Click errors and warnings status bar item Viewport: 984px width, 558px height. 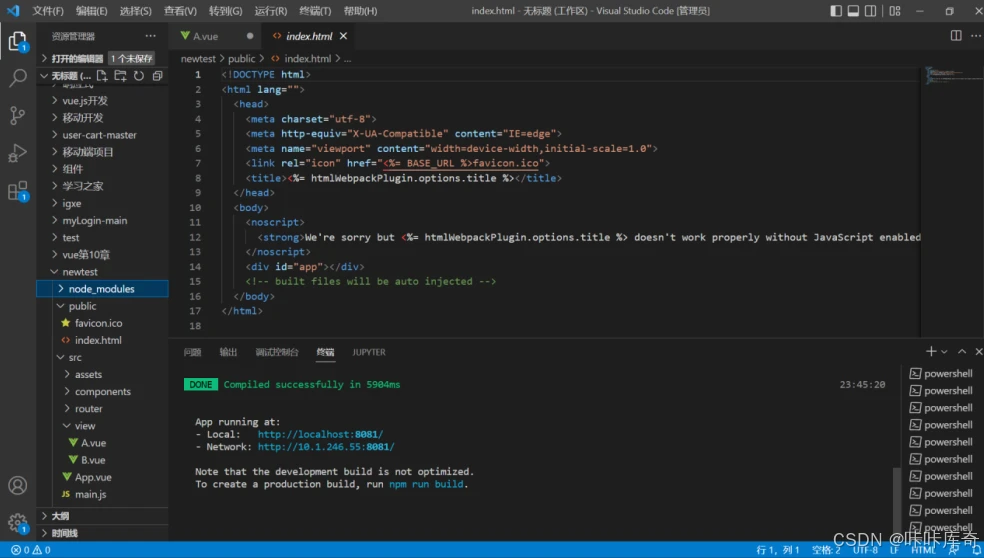(31, 550)
